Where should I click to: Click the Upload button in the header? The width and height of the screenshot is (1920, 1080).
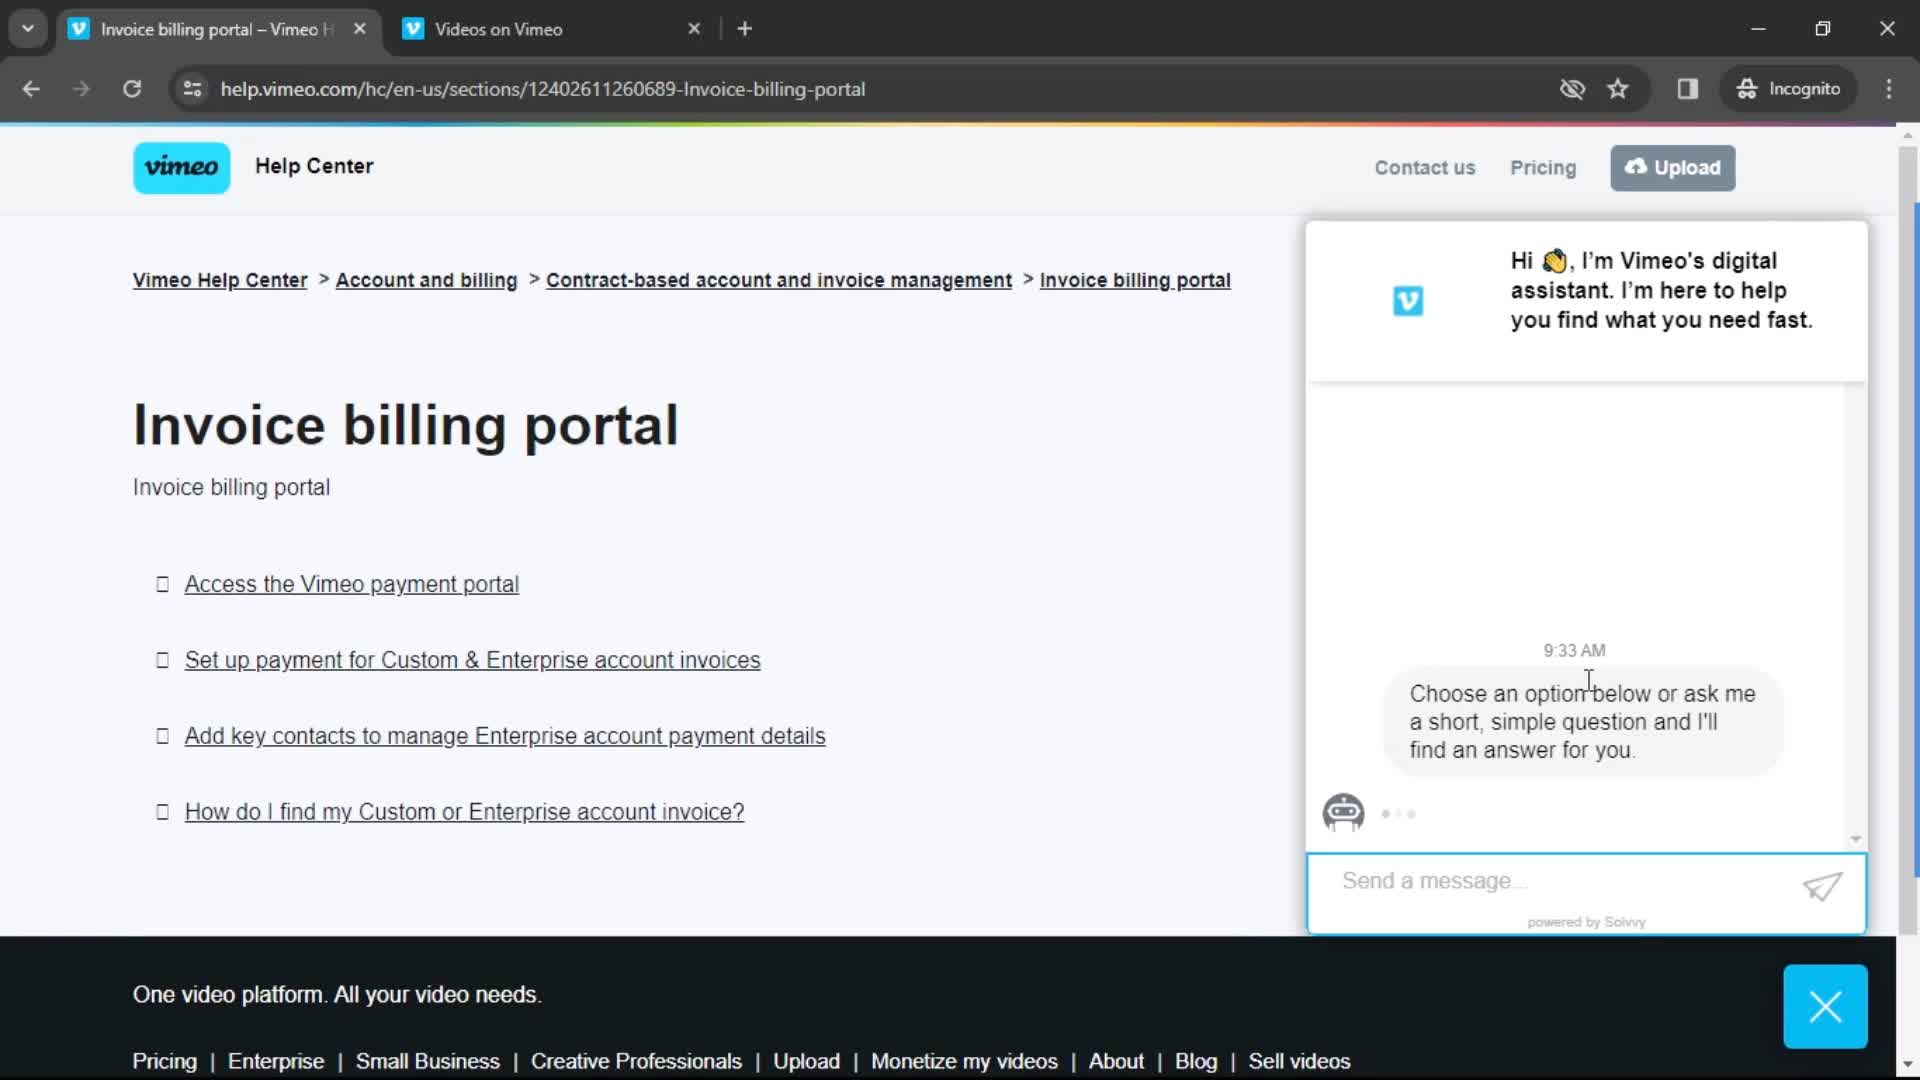tap(1672, 168)
